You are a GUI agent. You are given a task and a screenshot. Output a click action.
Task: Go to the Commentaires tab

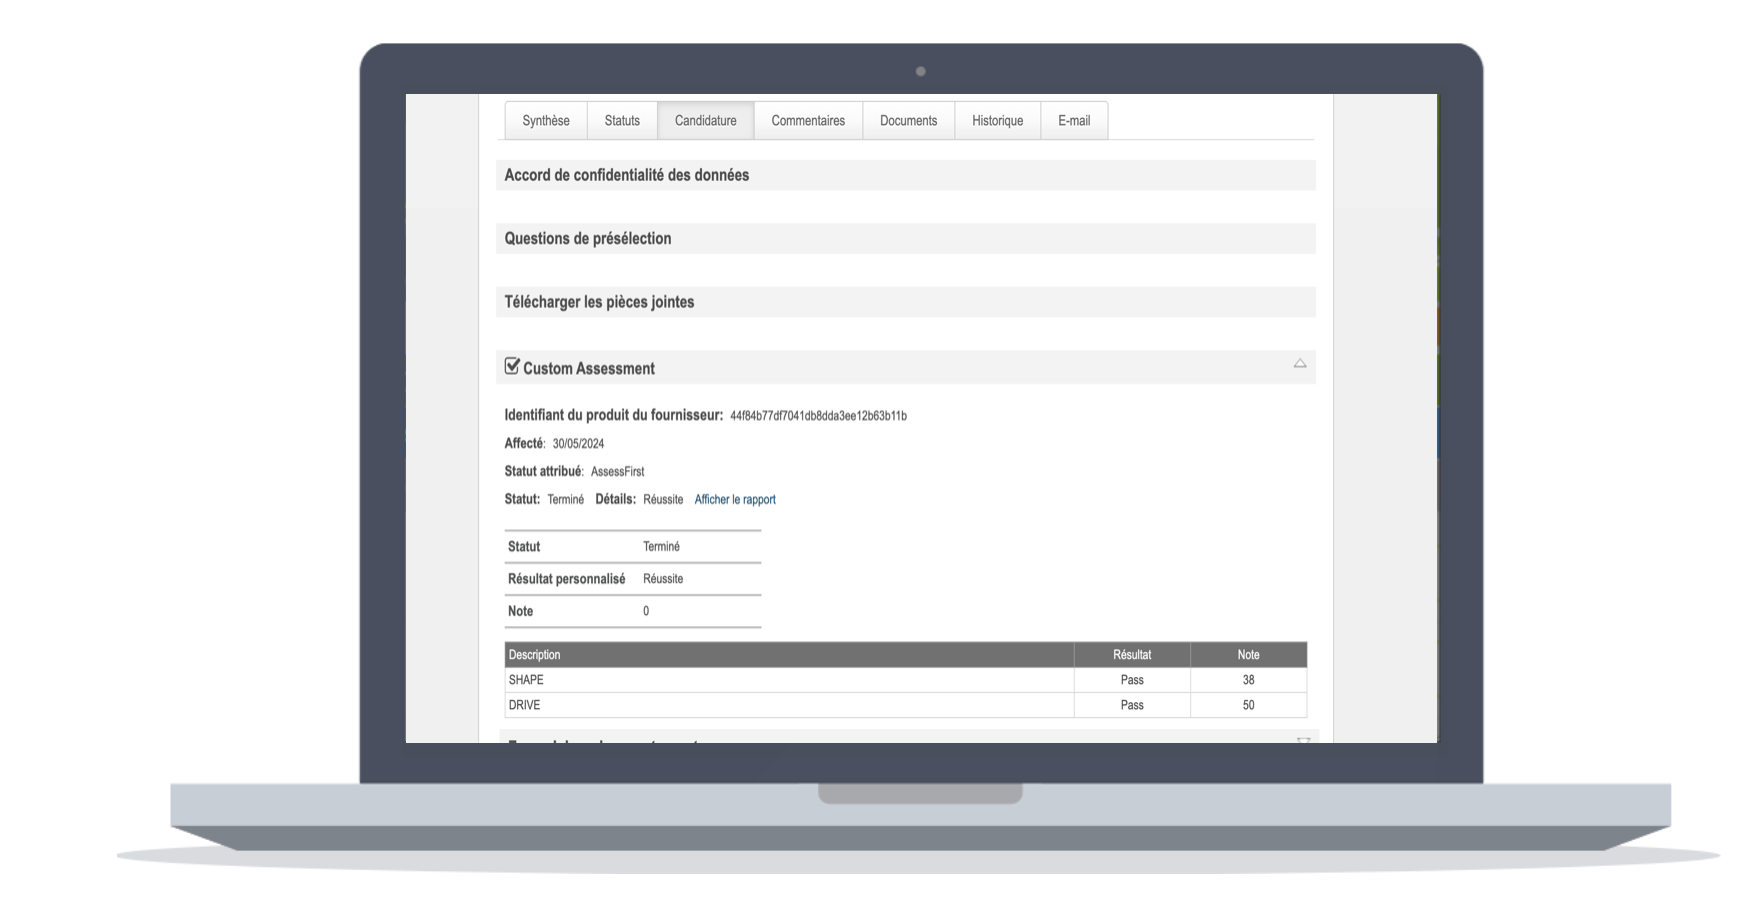pyautogui.click(x=807, y=121)
